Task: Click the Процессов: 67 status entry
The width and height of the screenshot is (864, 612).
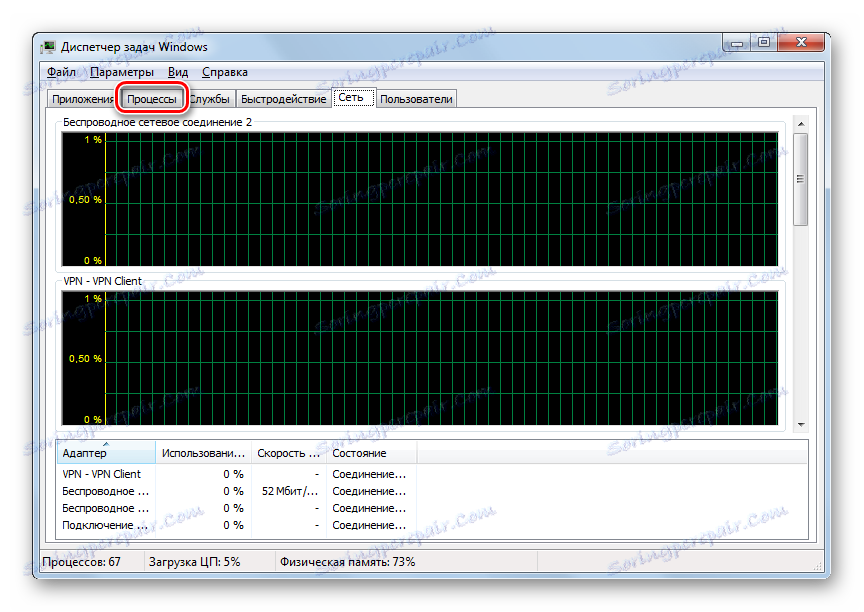Action: click(x=82, y=562)
